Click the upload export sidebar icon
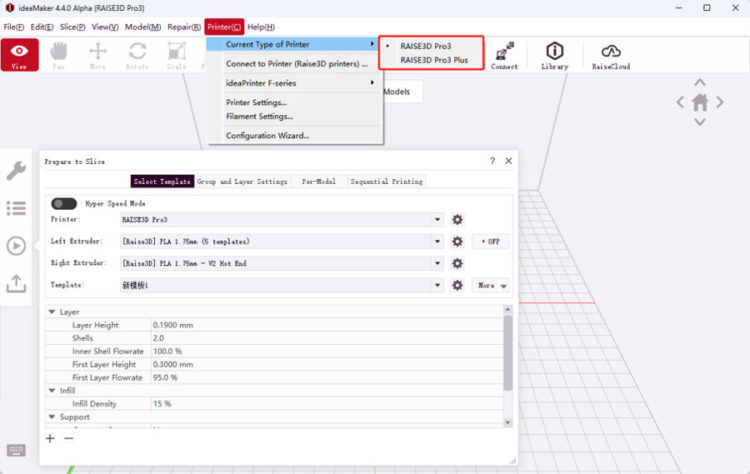The image size is (750, 474). pos(16,284)
